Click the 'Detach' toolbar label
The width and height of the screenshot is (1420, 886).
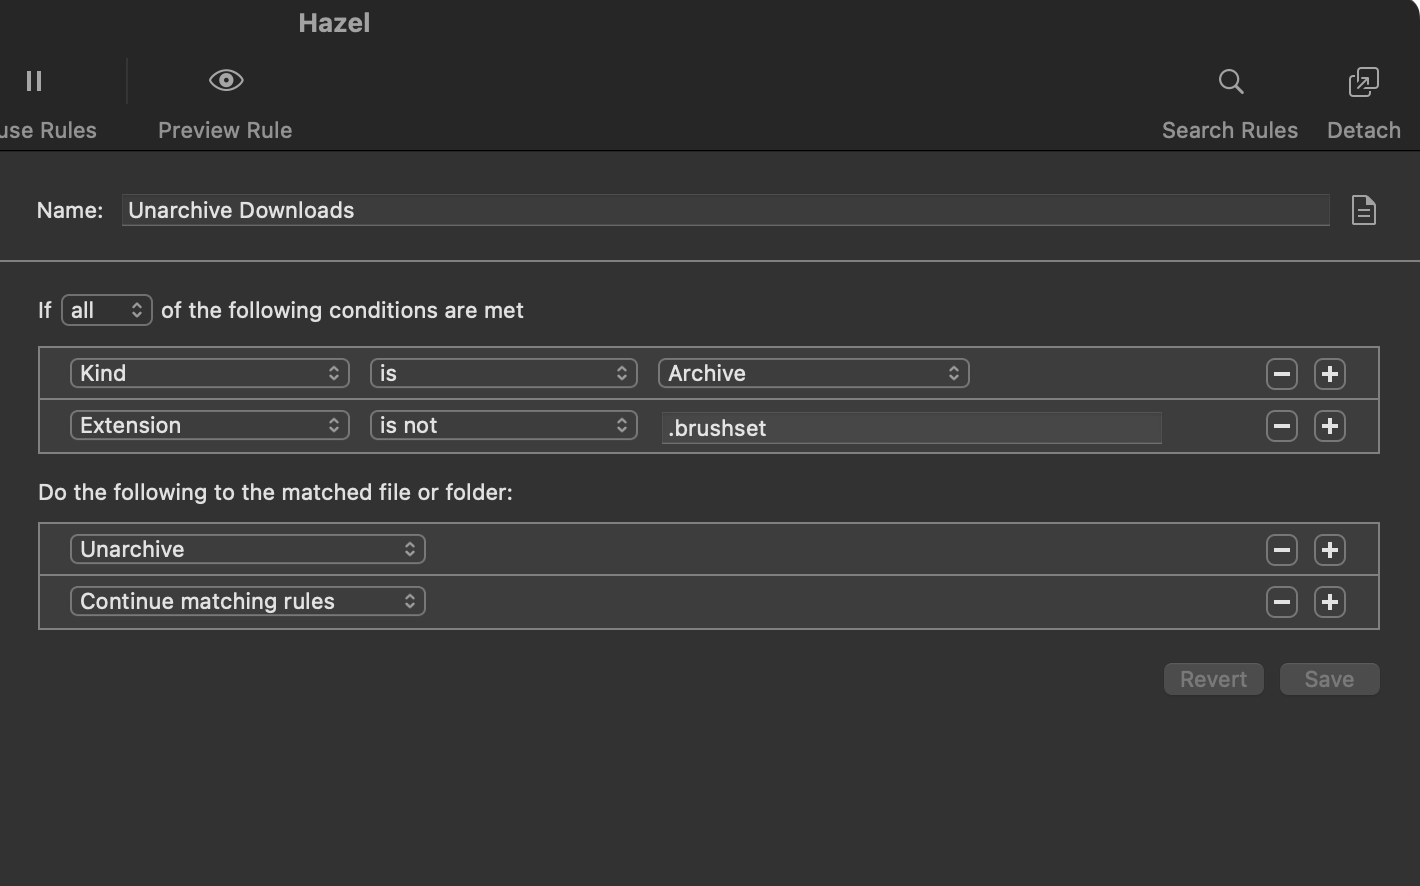1364,130
